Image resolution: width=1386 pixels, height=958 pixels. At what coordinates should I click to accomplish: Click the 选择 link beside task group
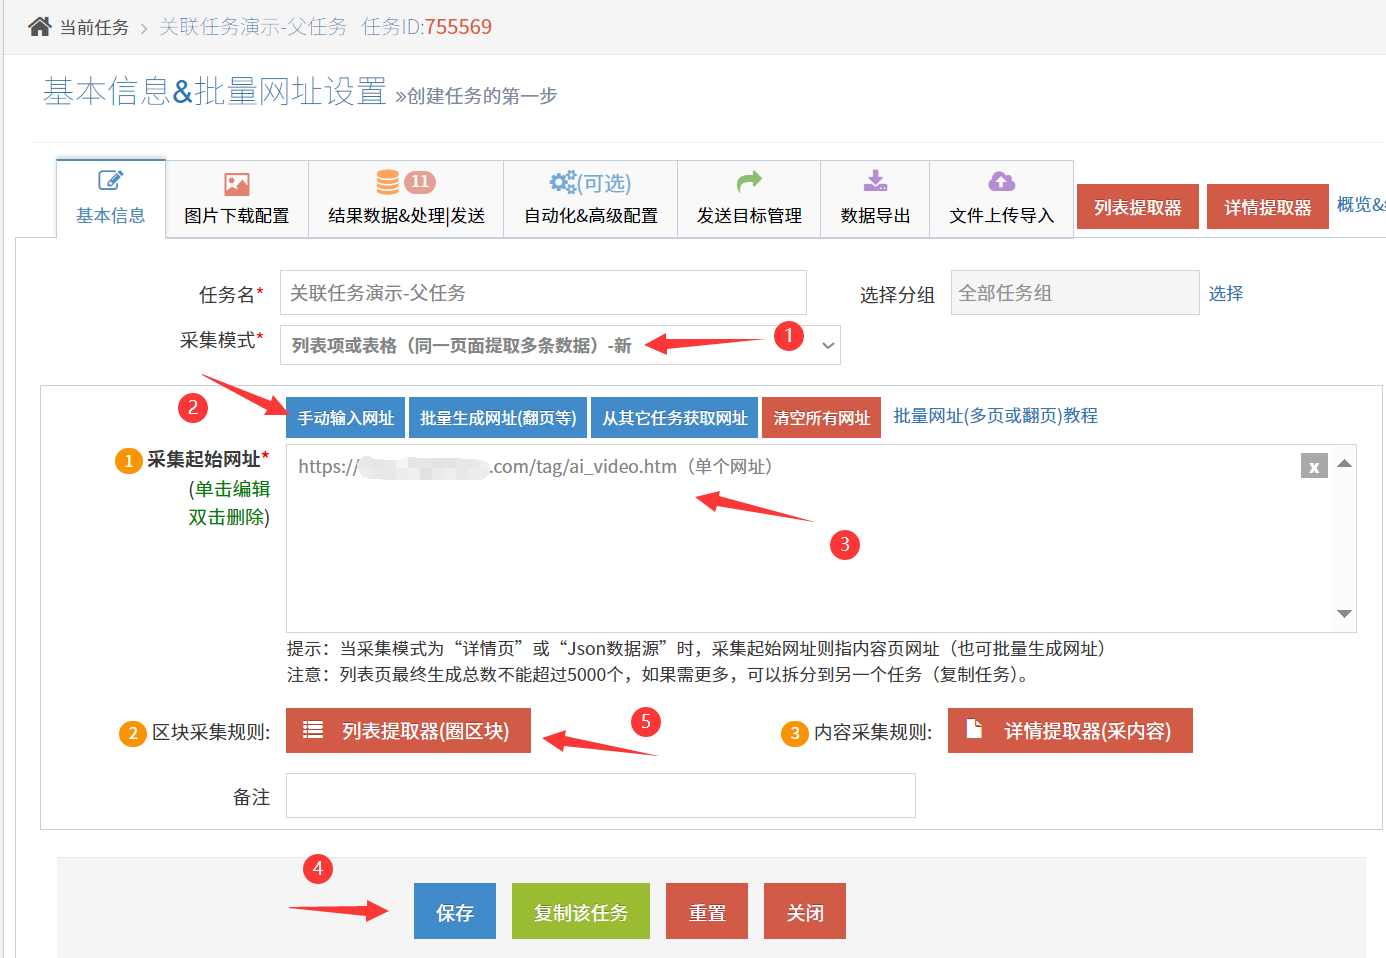[1225, 293]
